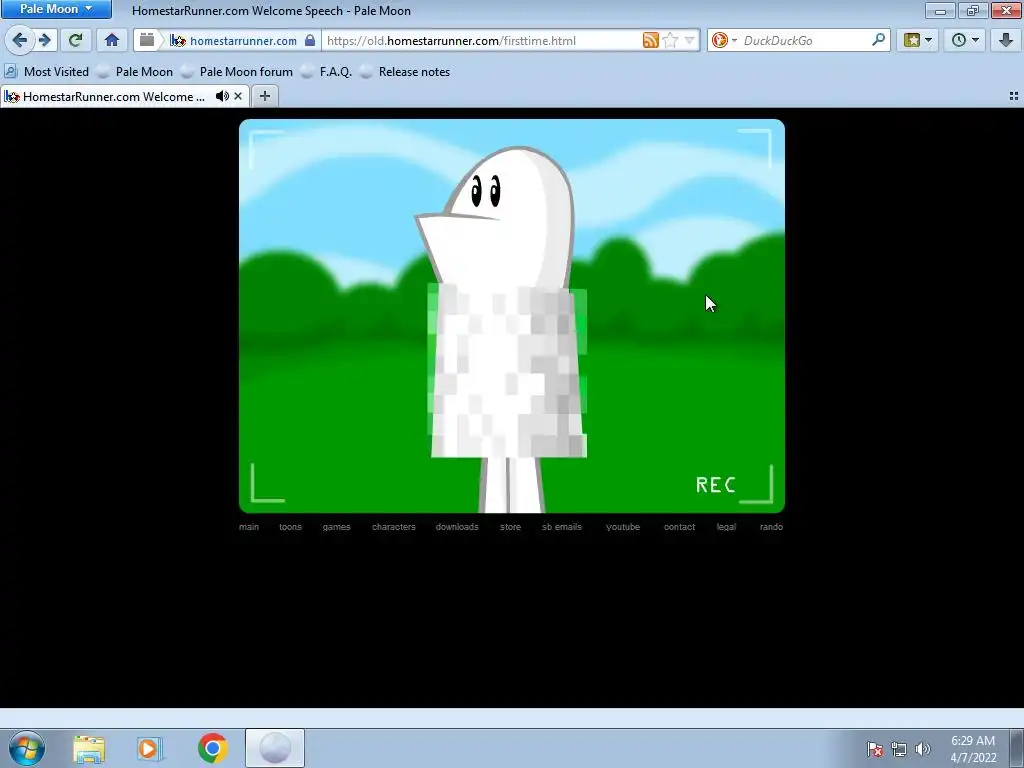This screenshot has height=768, width=1024.
Task: Click Show desktop strip beside the clock
Action: pyautogui.click(x=1017, y=749)
